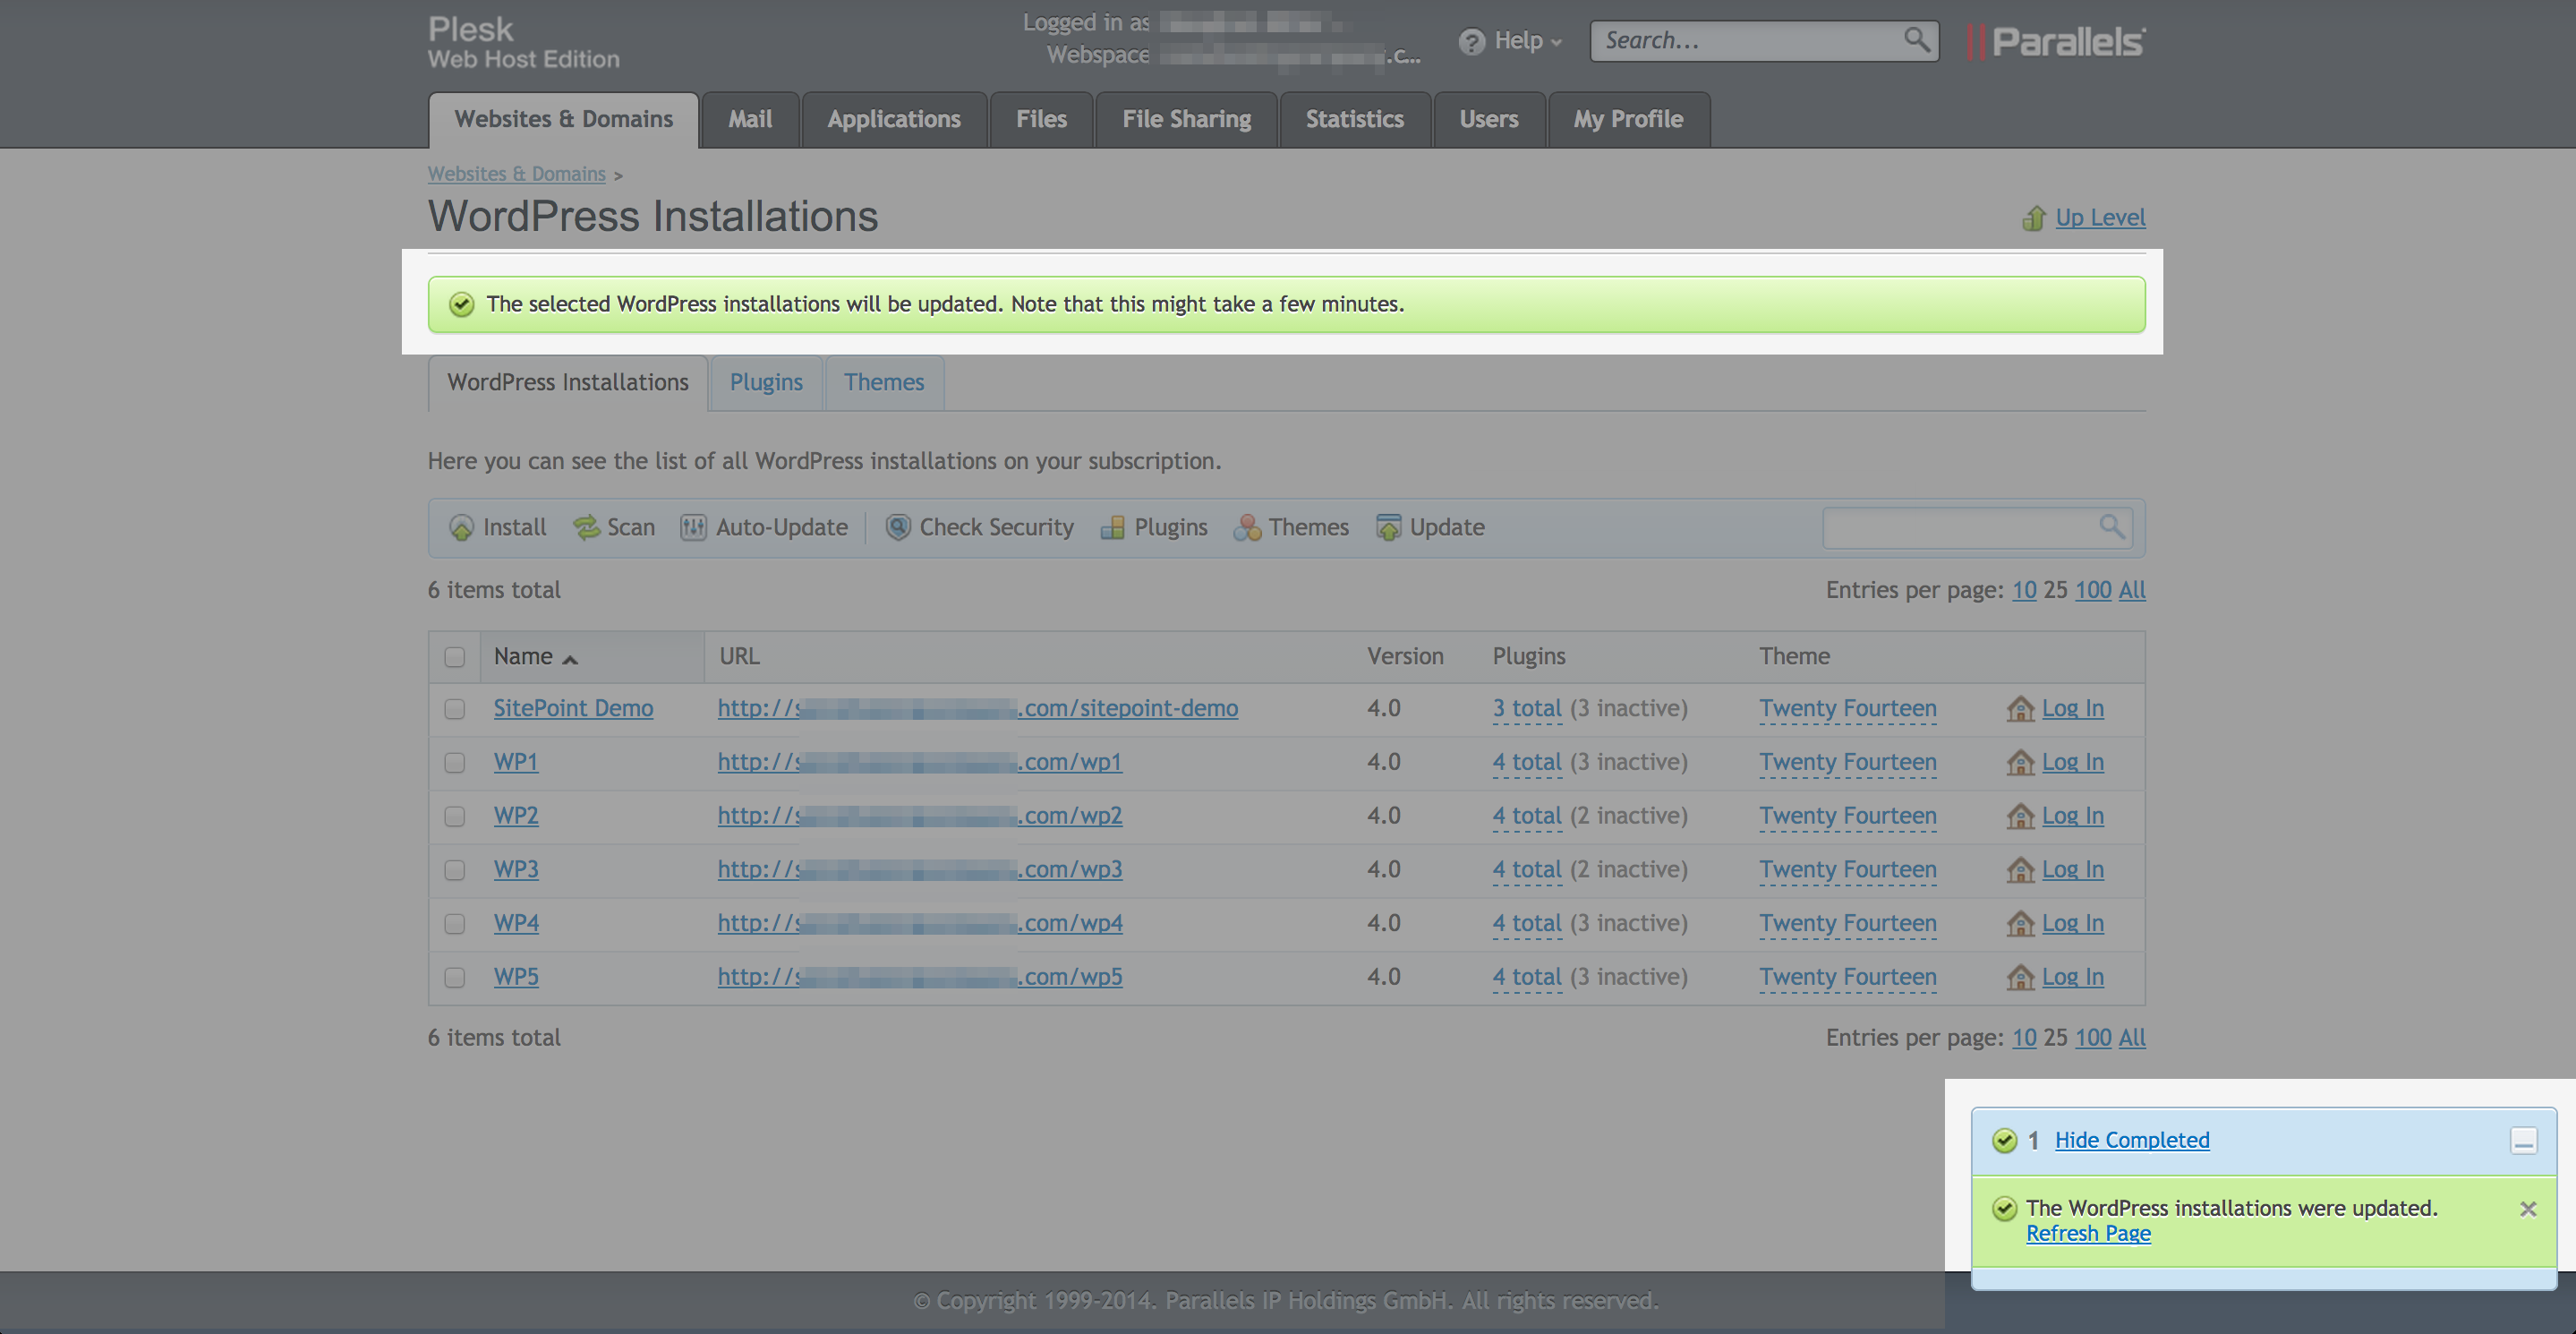Click the Hide Completed link
The height and width of the screenshot is (1334, 2576).
click(x=2132, y=1141)
